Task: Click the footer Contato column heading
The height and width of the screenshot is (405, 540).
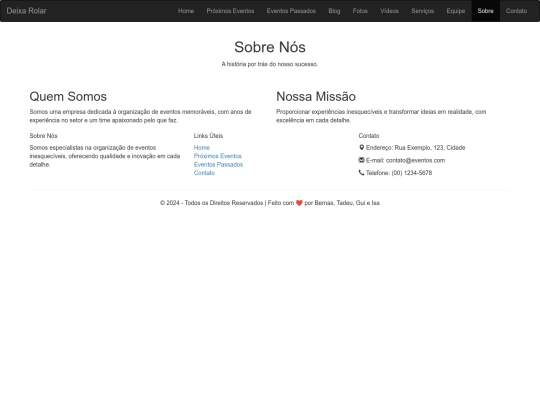Action: 369,136
